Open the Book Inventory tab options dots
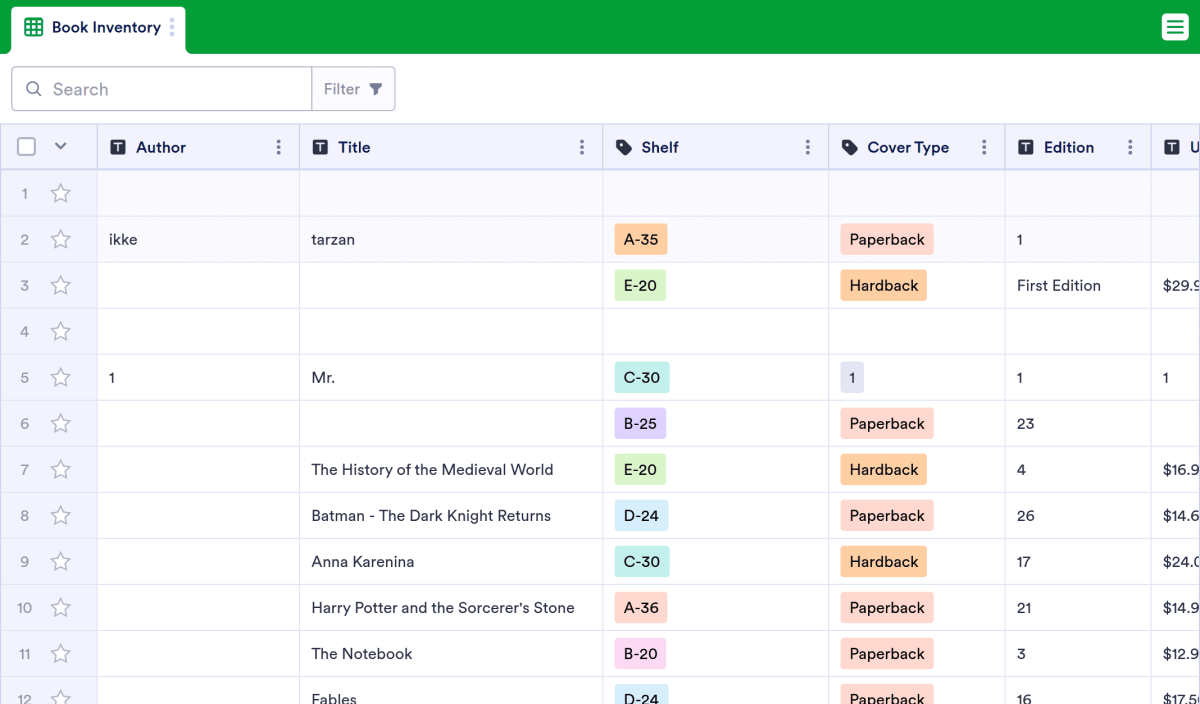This screenshot has width=1200, height=704. pos(172,27)
